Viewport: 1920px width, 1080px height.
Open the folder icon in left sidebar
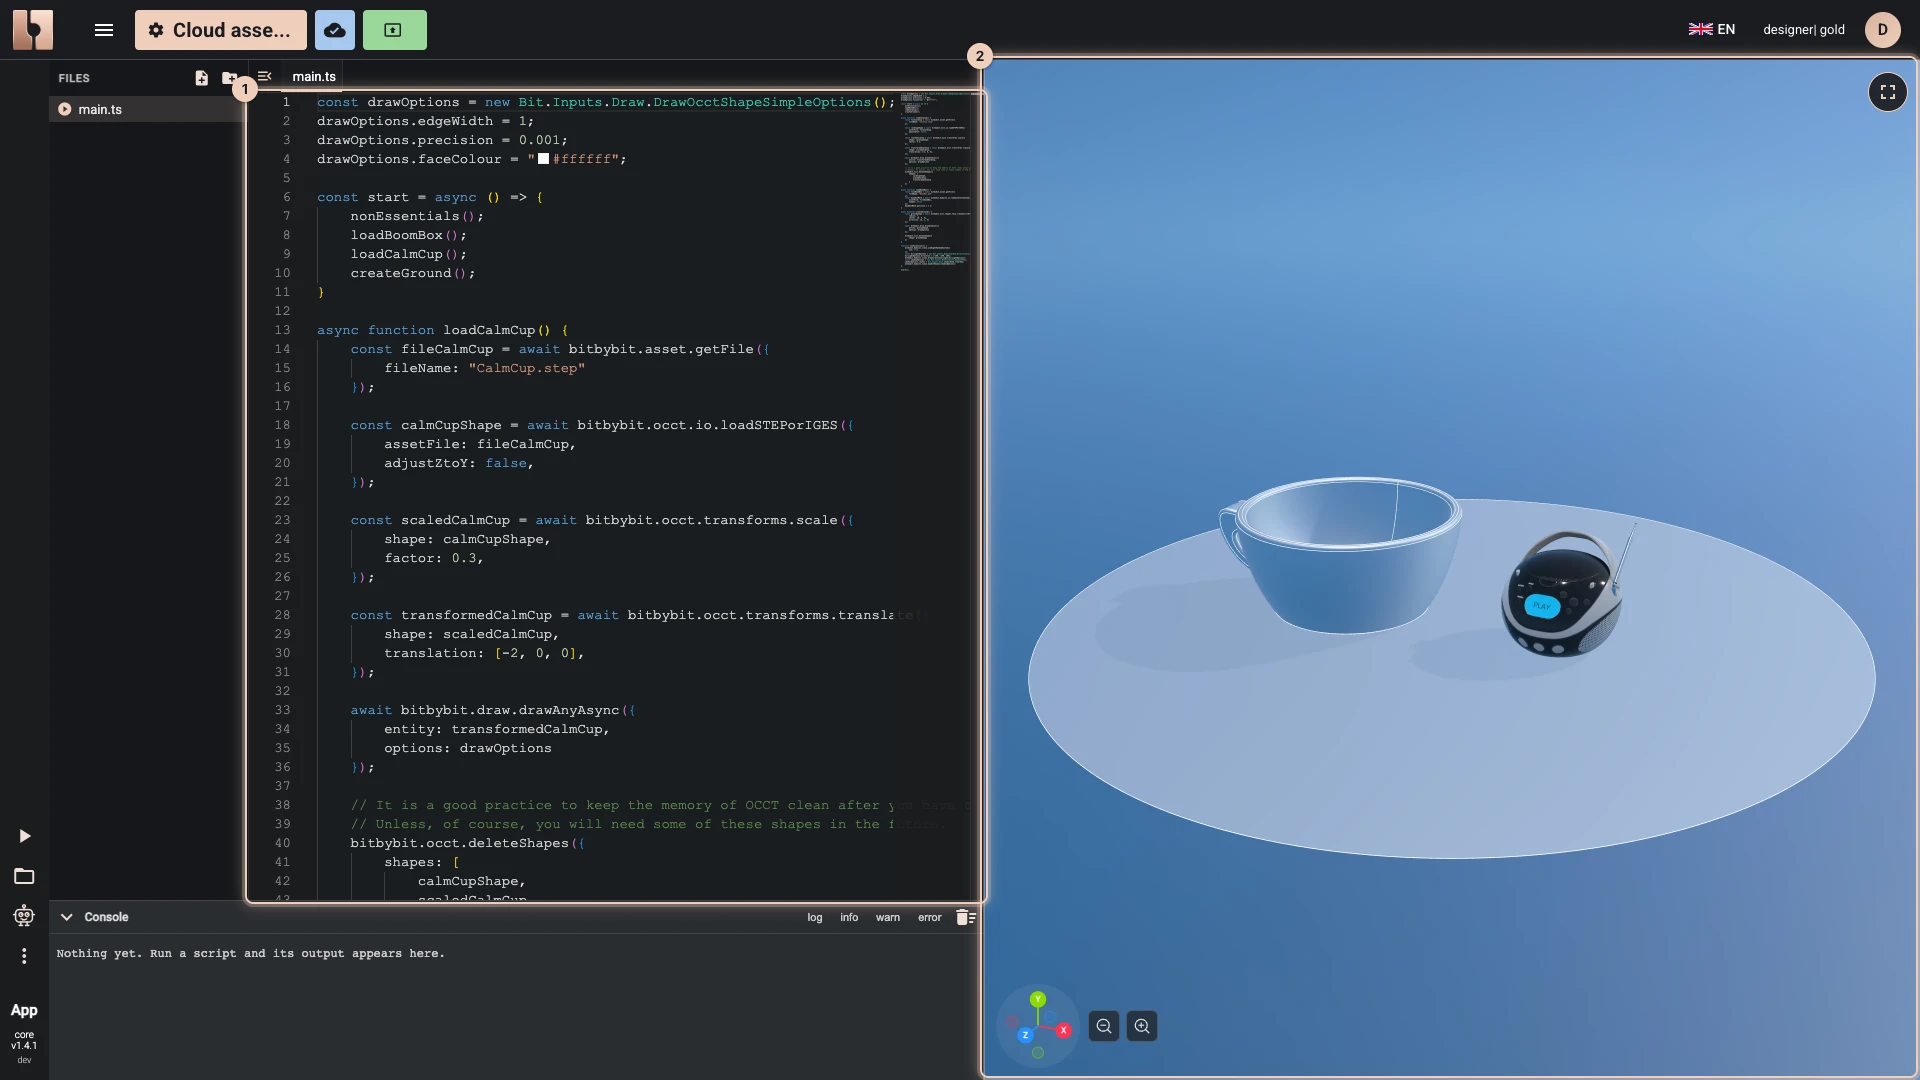pyautogui.click(x=25, y=876)
